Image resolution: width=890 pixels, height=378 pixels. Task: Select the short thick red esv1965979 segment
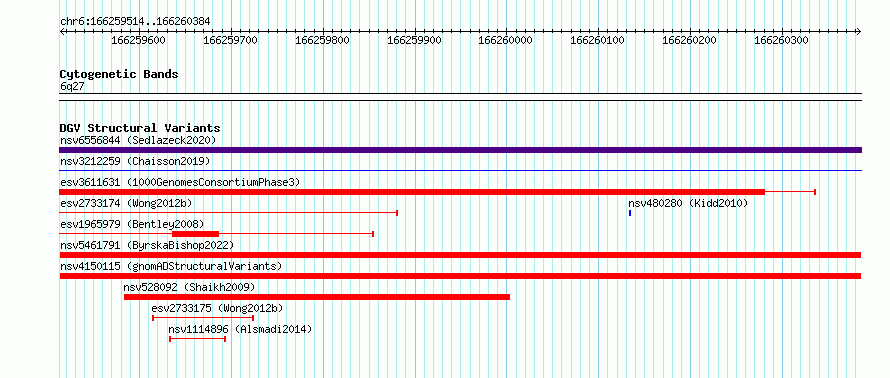[x=195, y=234]
